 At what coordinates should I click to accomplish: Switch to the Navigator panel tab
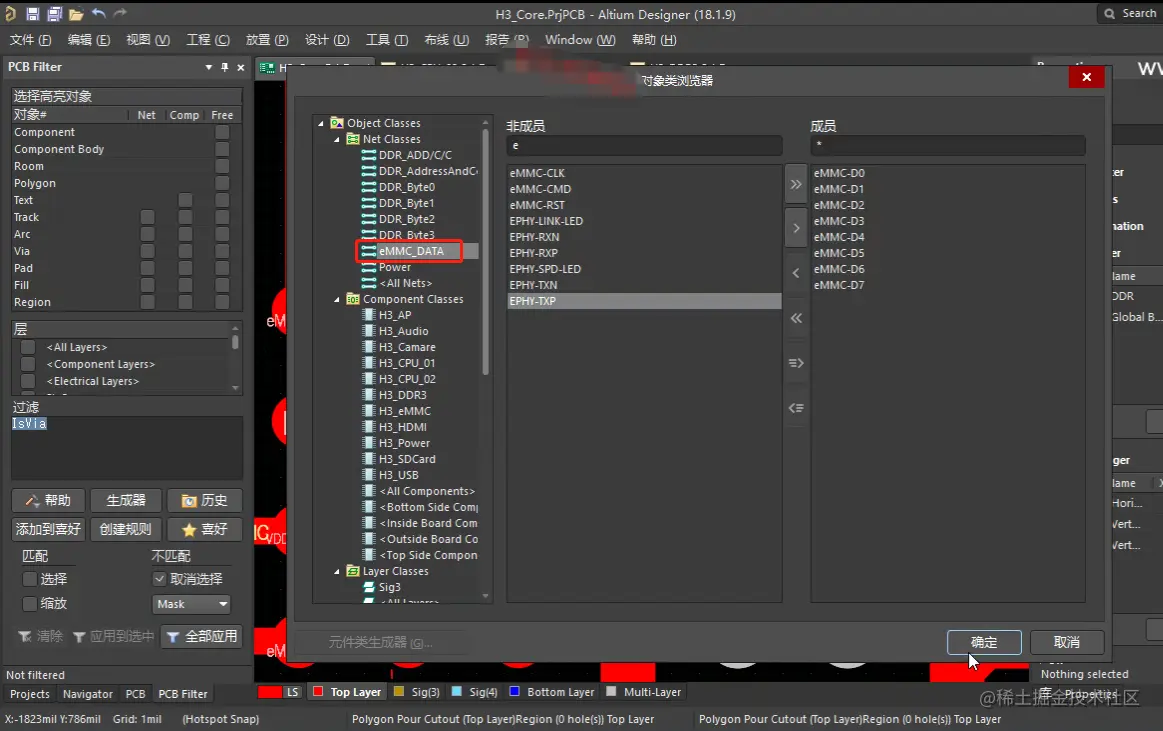coord(88,694)
